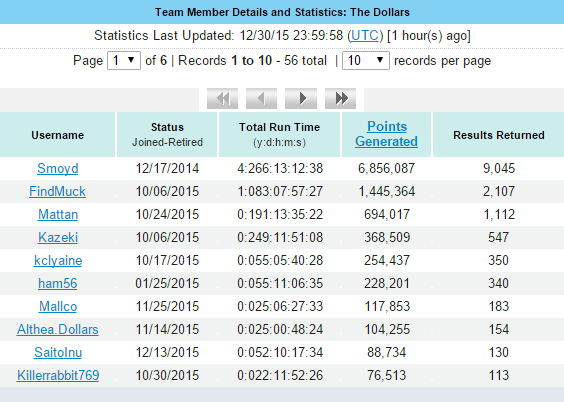The image size is (564, 402).
Task: Go to first page of records
Action: 222,98
